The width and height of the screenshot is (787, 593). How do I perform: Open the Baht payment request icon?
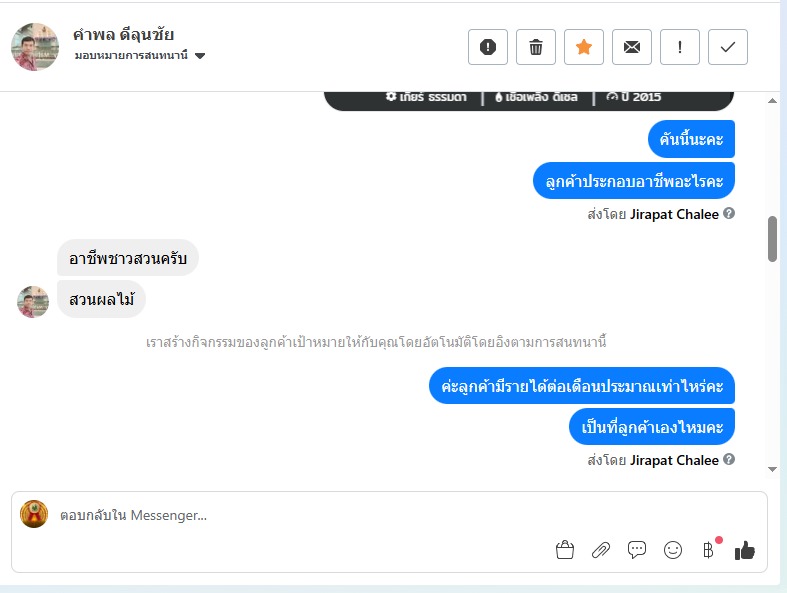pyautogui.click(x=709, y=550)
